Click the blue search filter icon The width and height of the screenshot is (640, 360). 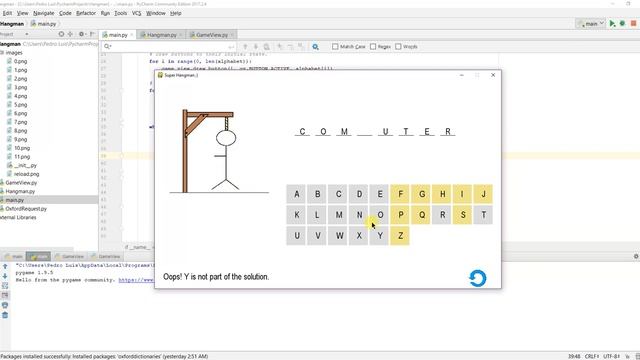pos(316,47)
